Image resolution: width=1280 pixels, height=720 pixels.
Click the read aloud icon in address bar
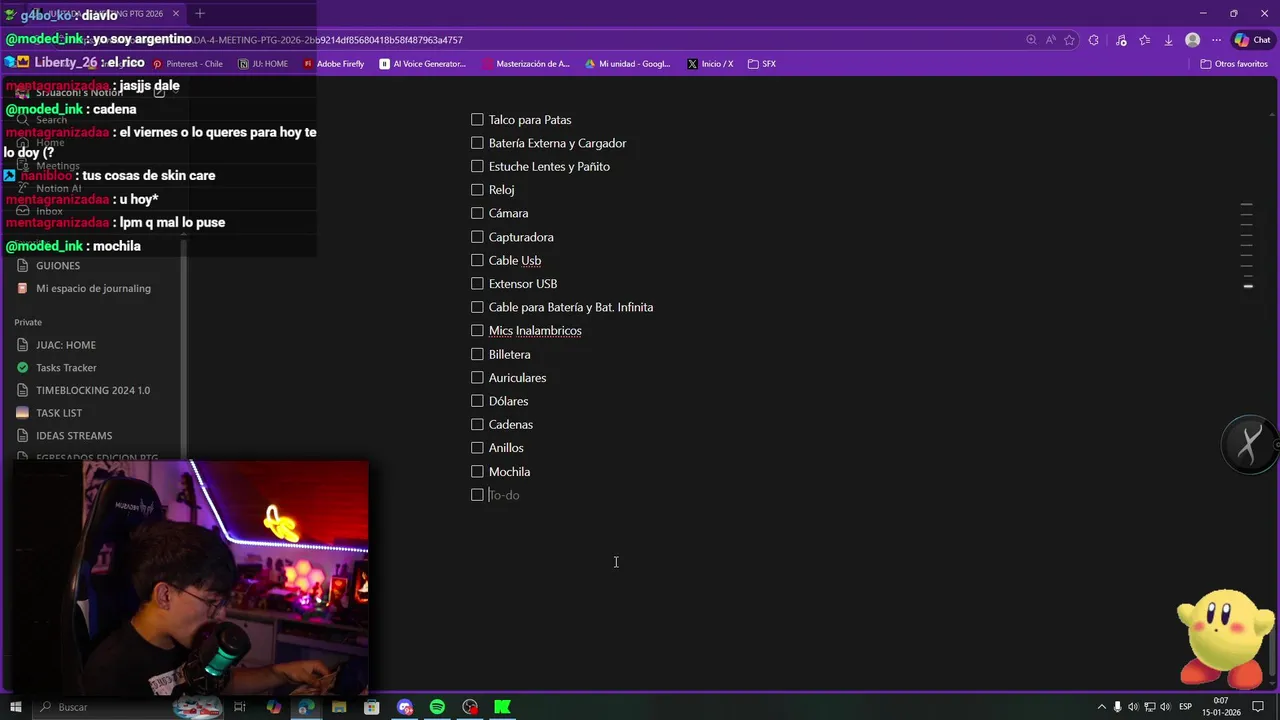(x=1050, y=40)
